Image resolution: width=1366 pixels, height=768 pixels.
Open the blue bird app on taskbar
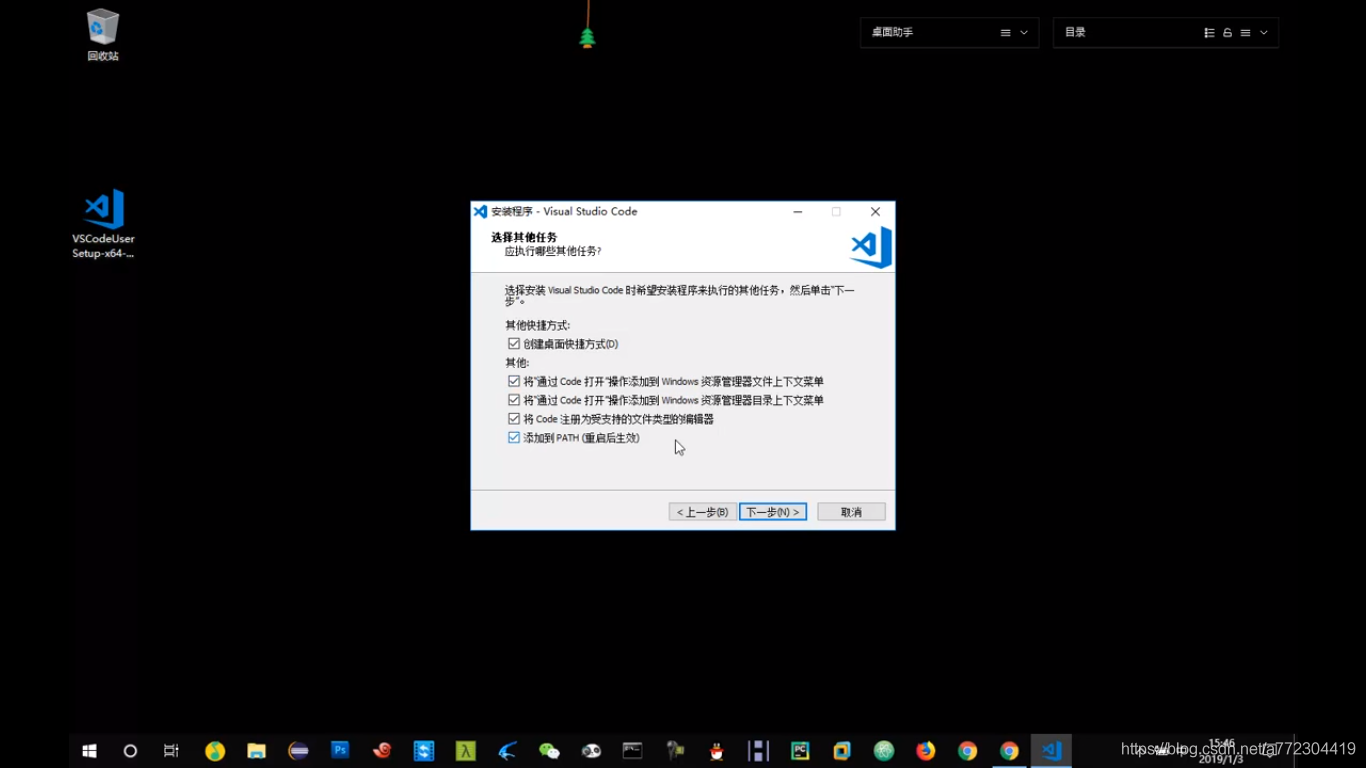pyautogui.click(x=507, y=751)
